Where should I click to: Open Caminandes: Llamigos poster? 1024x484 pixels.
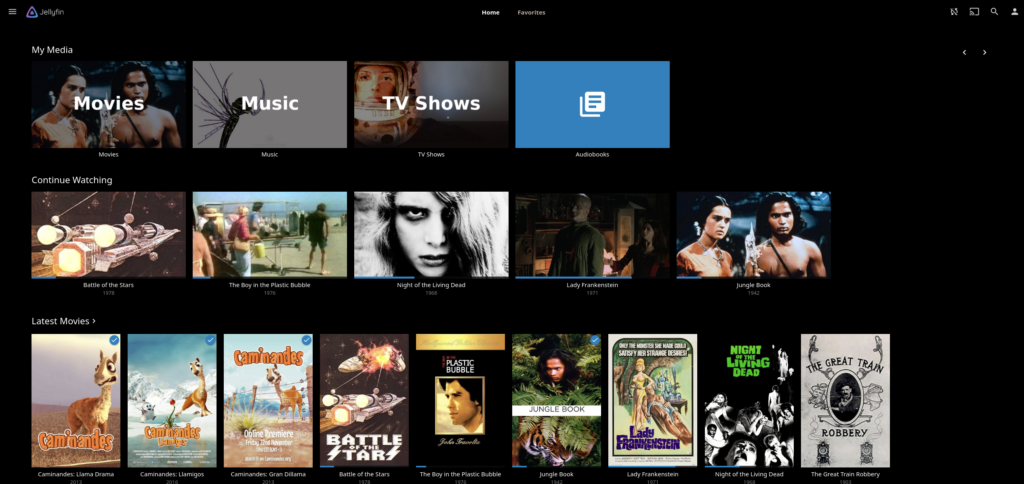172,401
